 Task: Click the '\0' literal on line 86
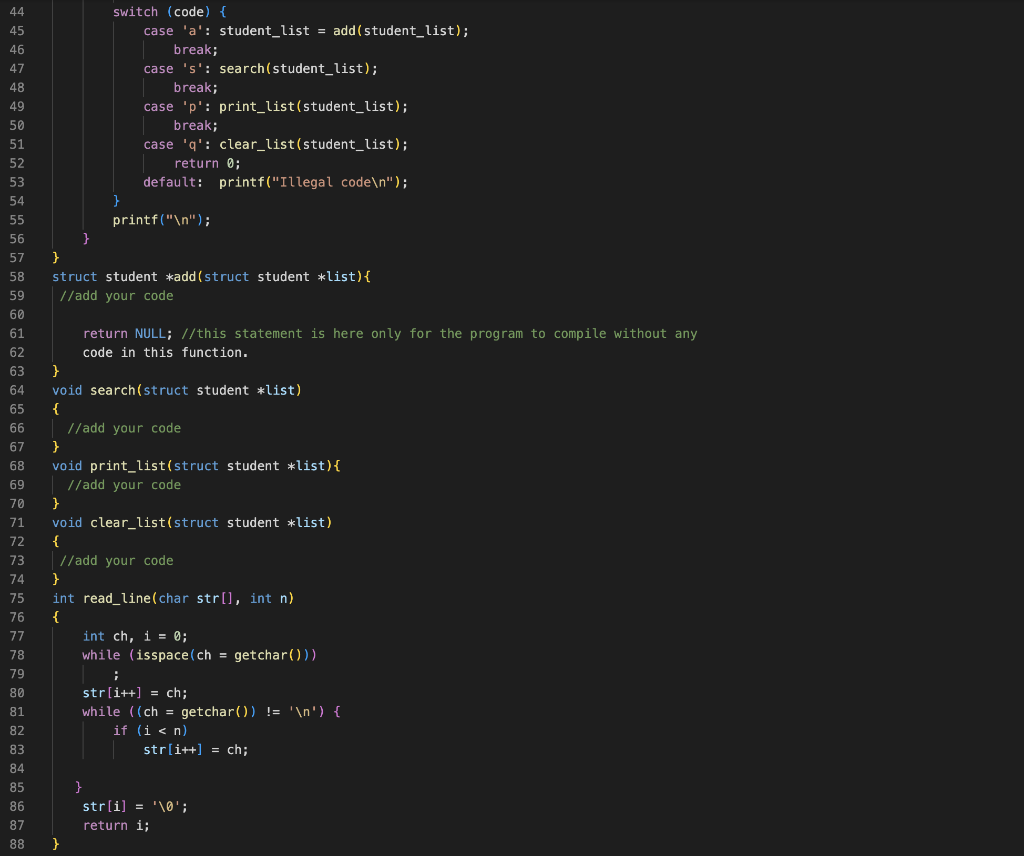point(167,807)
